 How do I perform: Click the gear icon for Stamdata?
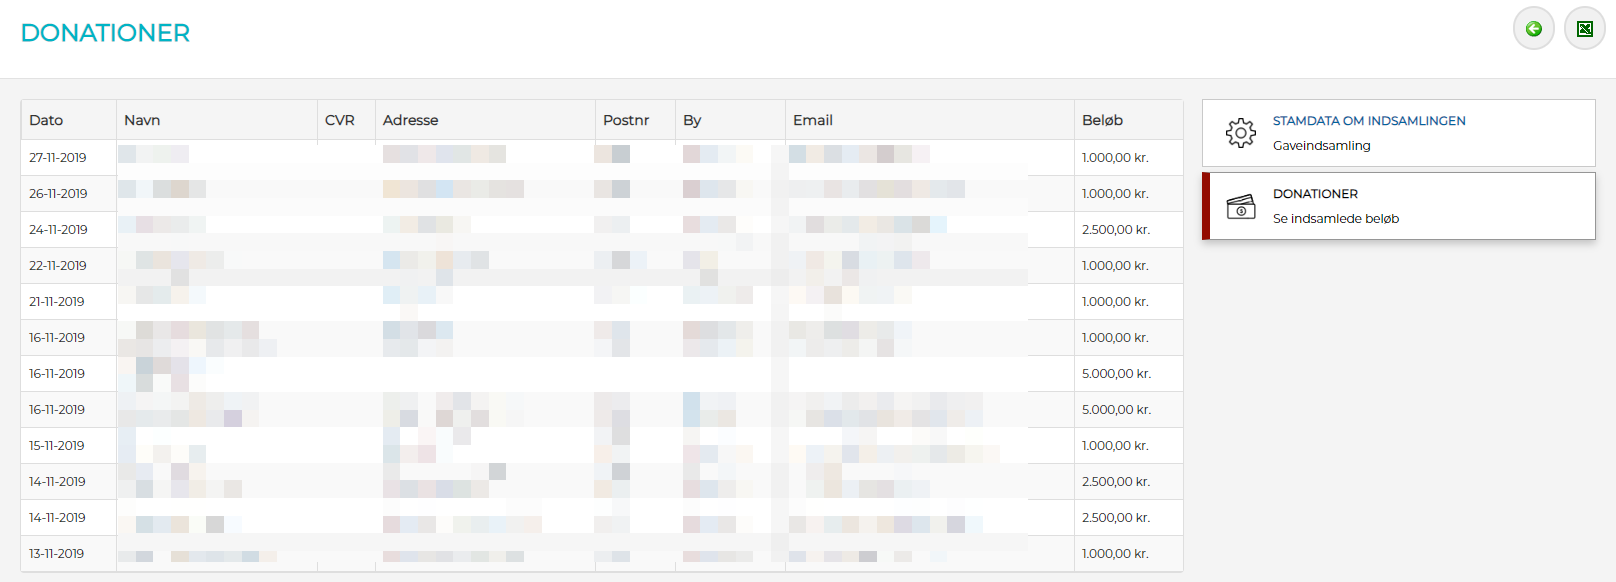point(1241,133)
